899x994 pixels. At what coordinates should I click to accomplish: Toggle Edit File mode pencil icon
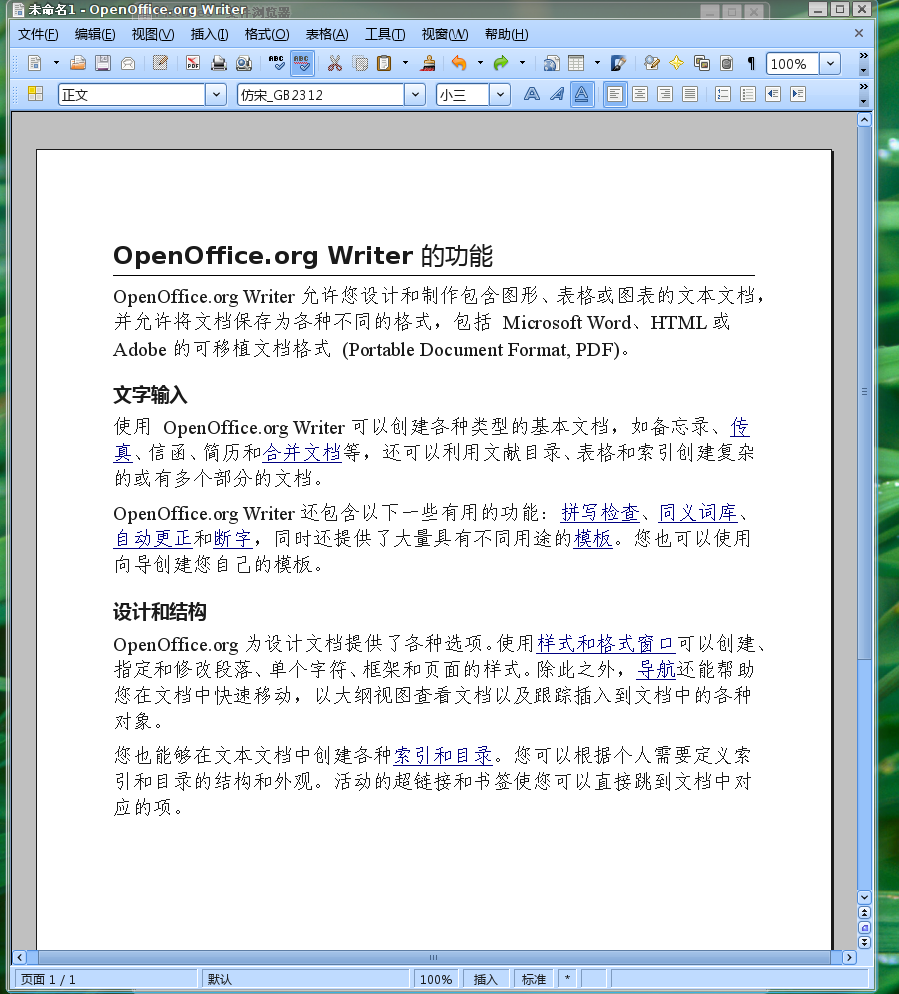(x=161, y=63)
